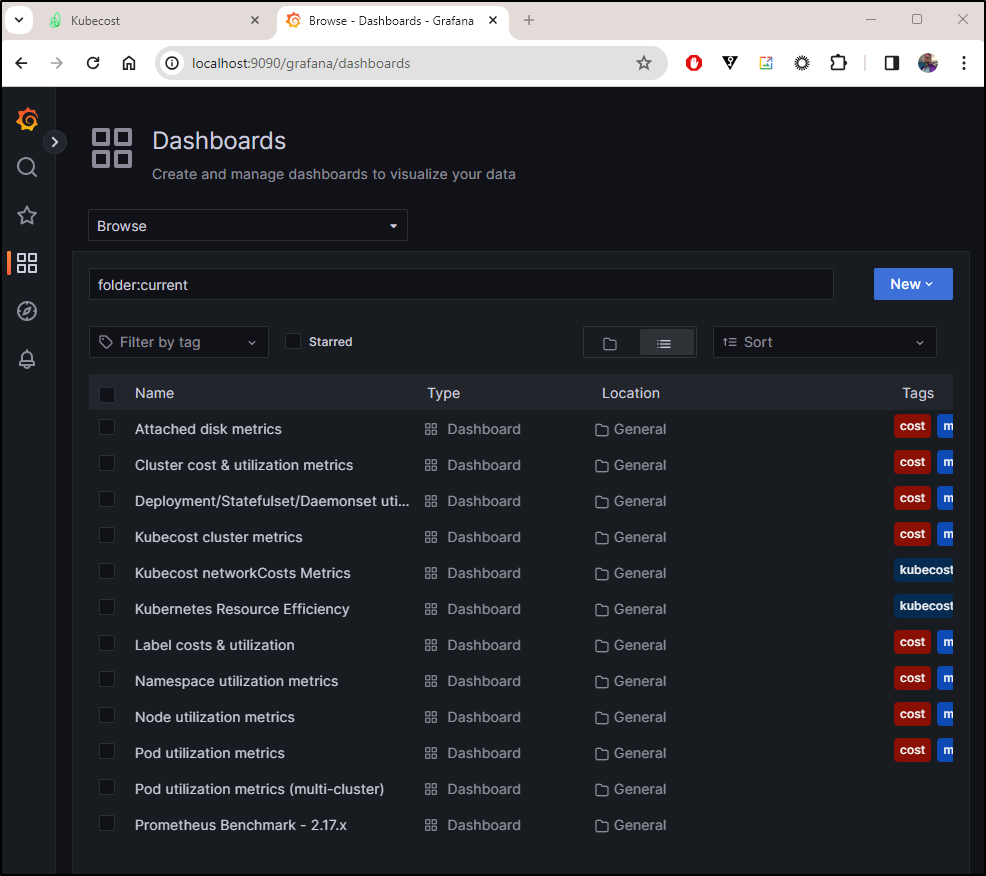This screenshot has width=986, height=876.
Task: Open the Namespace utilization metrics dashboard
Action: click(236, 681)
